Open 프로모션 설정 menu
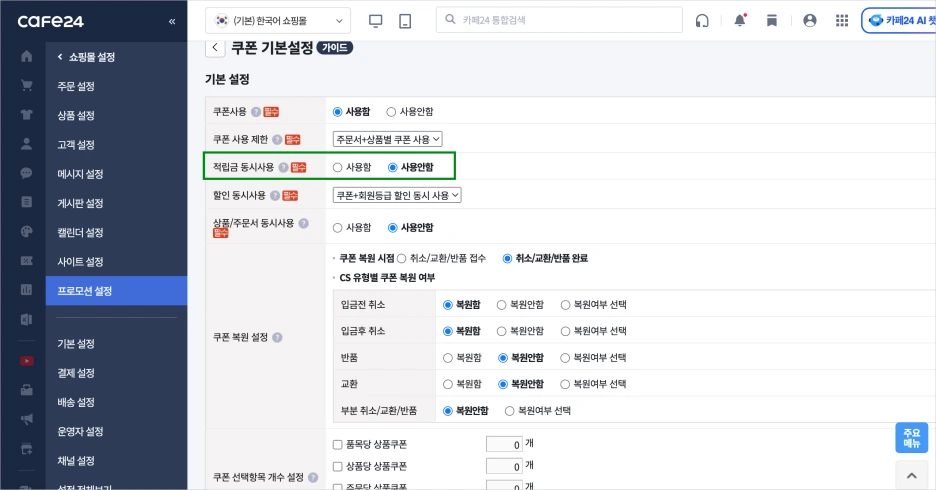This screenshot has height=490, width=936. [x=116, y=291]
